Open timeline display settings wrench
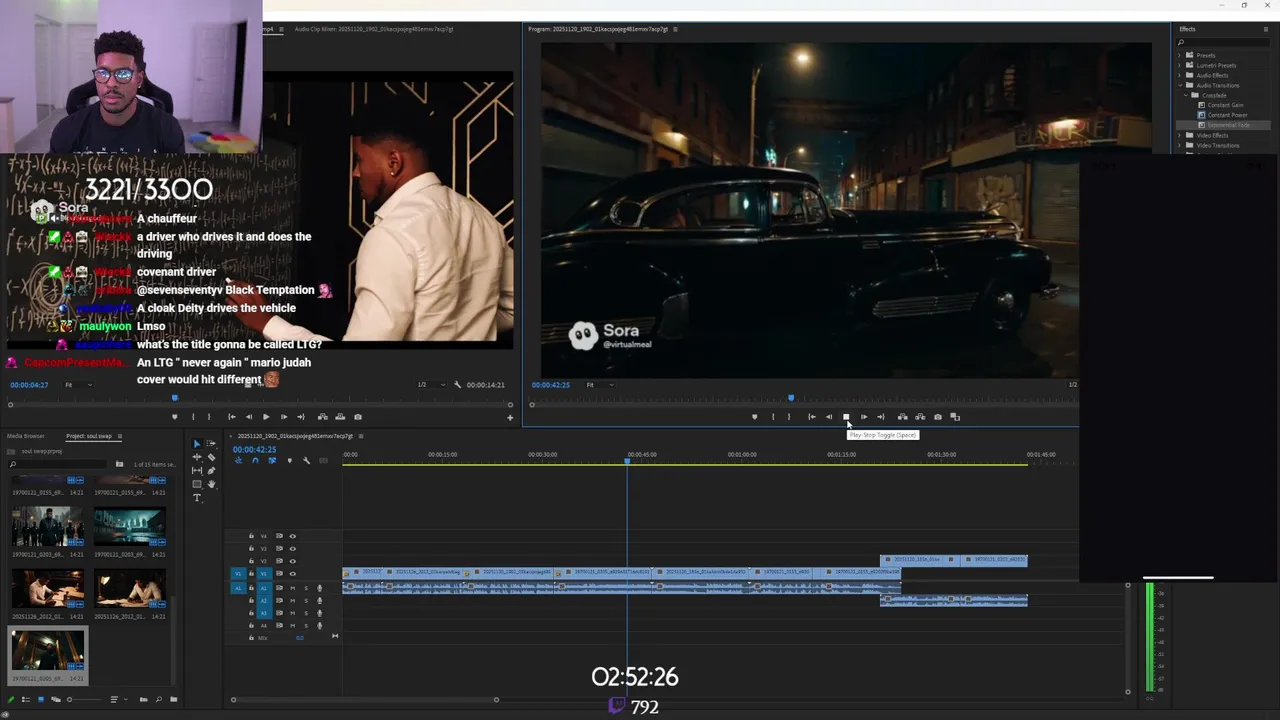This screenshot has width=1280, height=720. 307,460
